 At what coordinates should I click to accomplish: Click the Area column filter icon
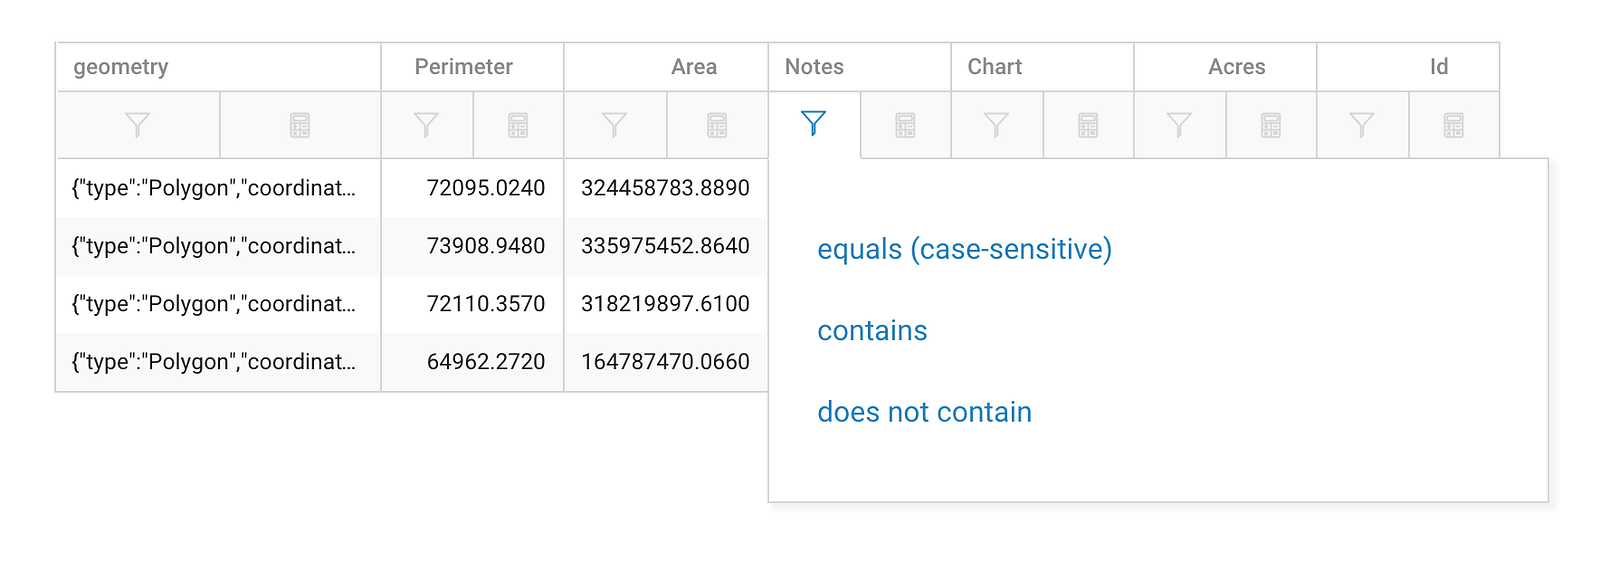click(614, 125)
